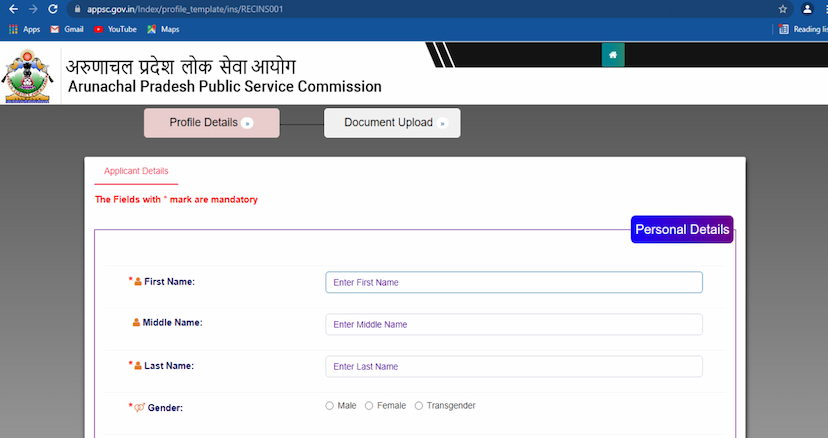The image size is (828, 438).
Task: Open YouTube bookmark
Action: click(115, 29)
